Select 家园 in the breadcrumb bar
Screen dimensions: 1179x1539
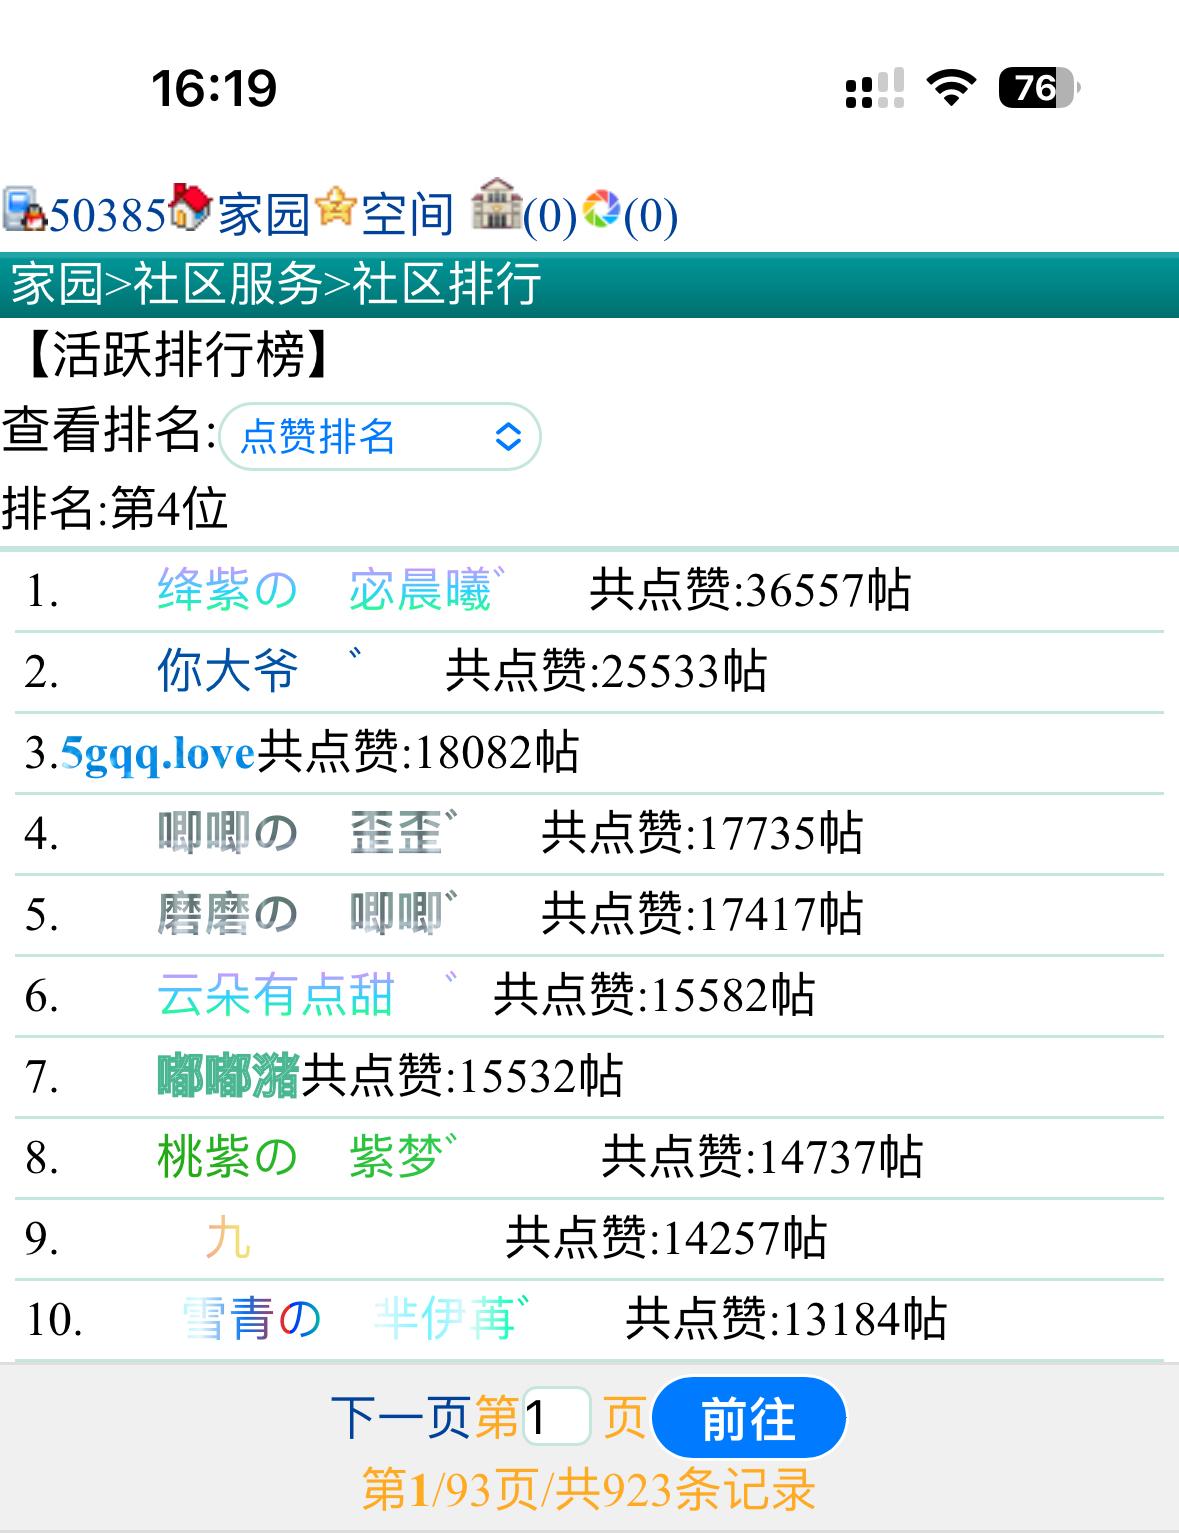[57, 284]
